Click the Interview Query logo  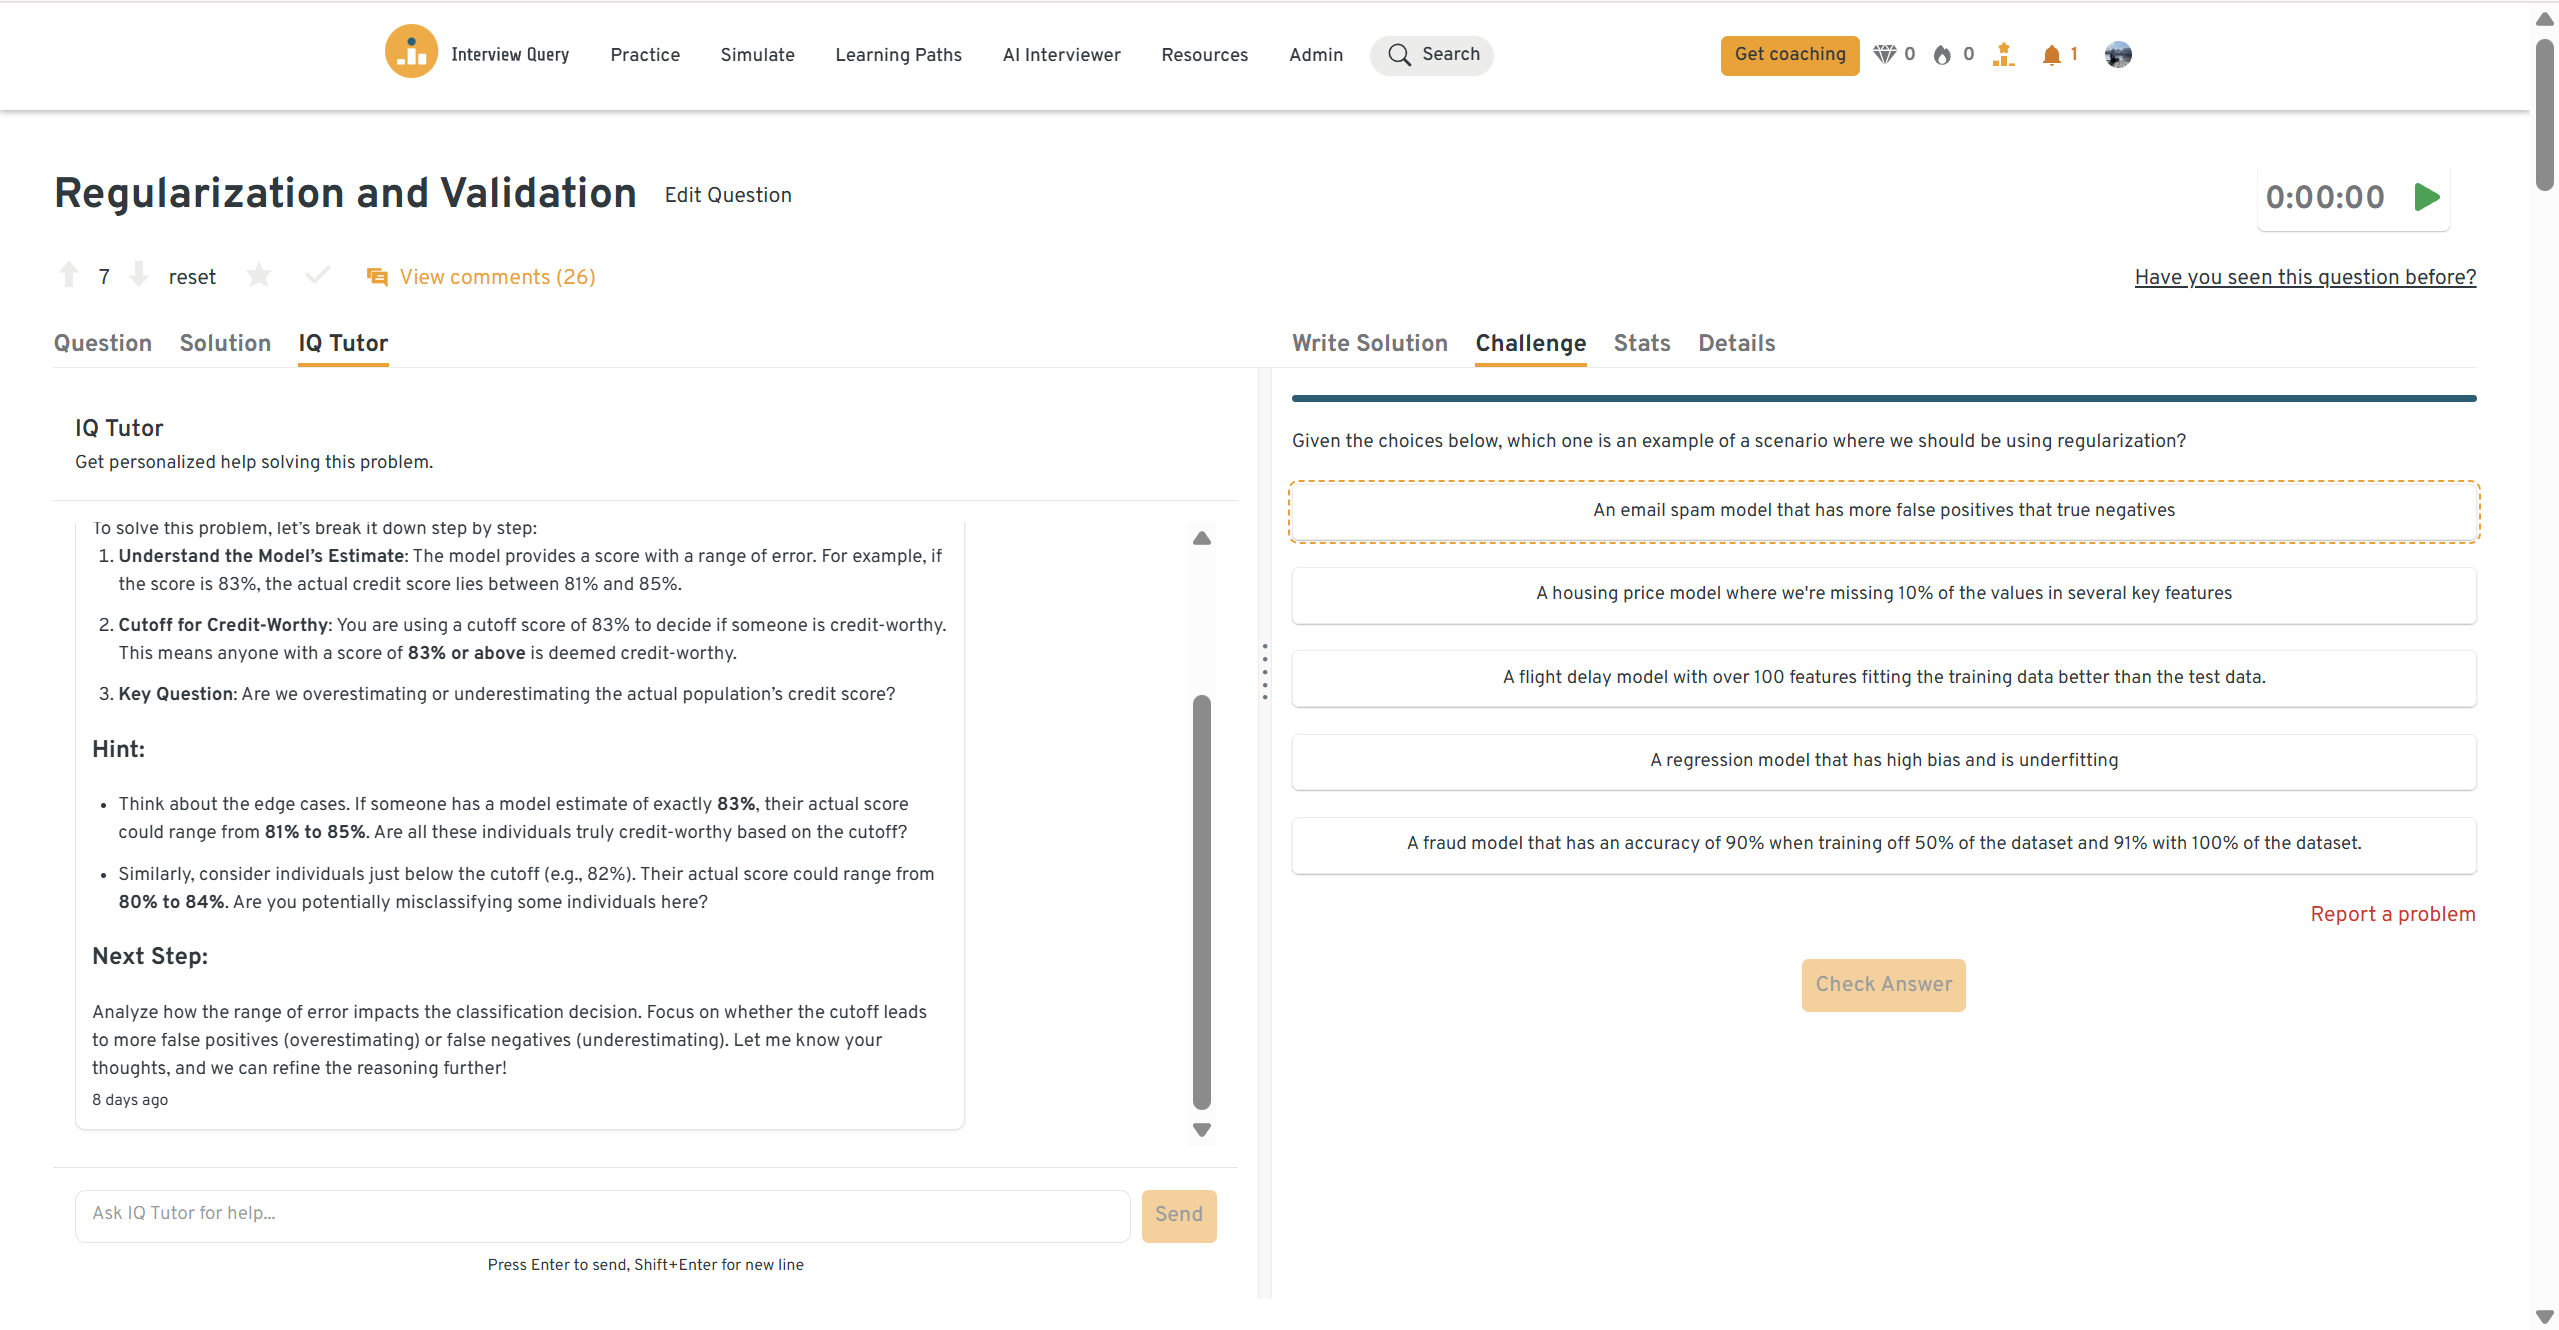point(411,52)
